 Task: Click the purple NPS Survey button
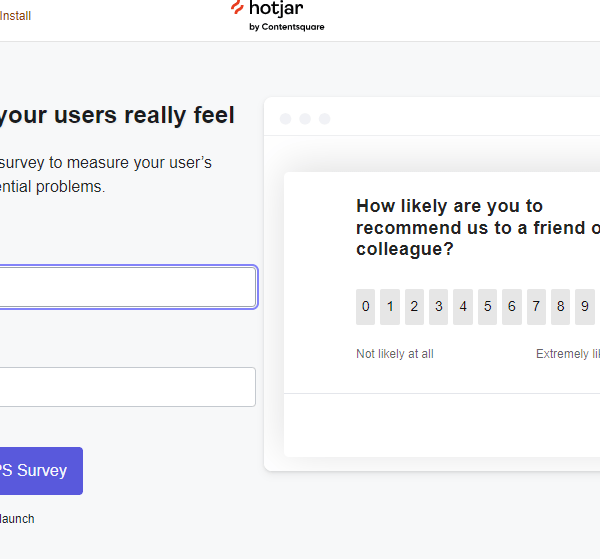coord(41,471)
